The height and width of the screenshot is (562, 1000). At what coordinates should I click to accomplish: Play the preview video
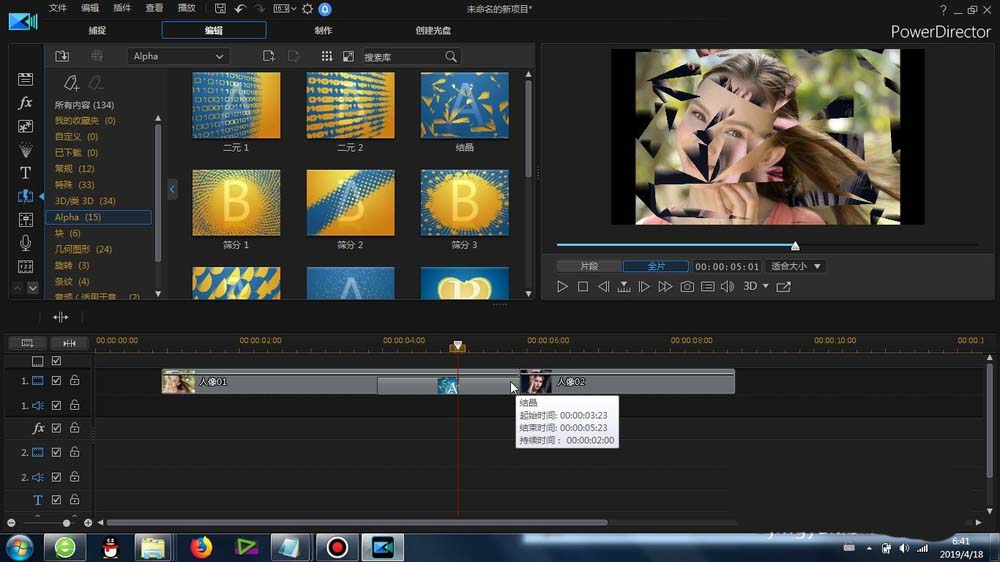[x=562, y=286]
